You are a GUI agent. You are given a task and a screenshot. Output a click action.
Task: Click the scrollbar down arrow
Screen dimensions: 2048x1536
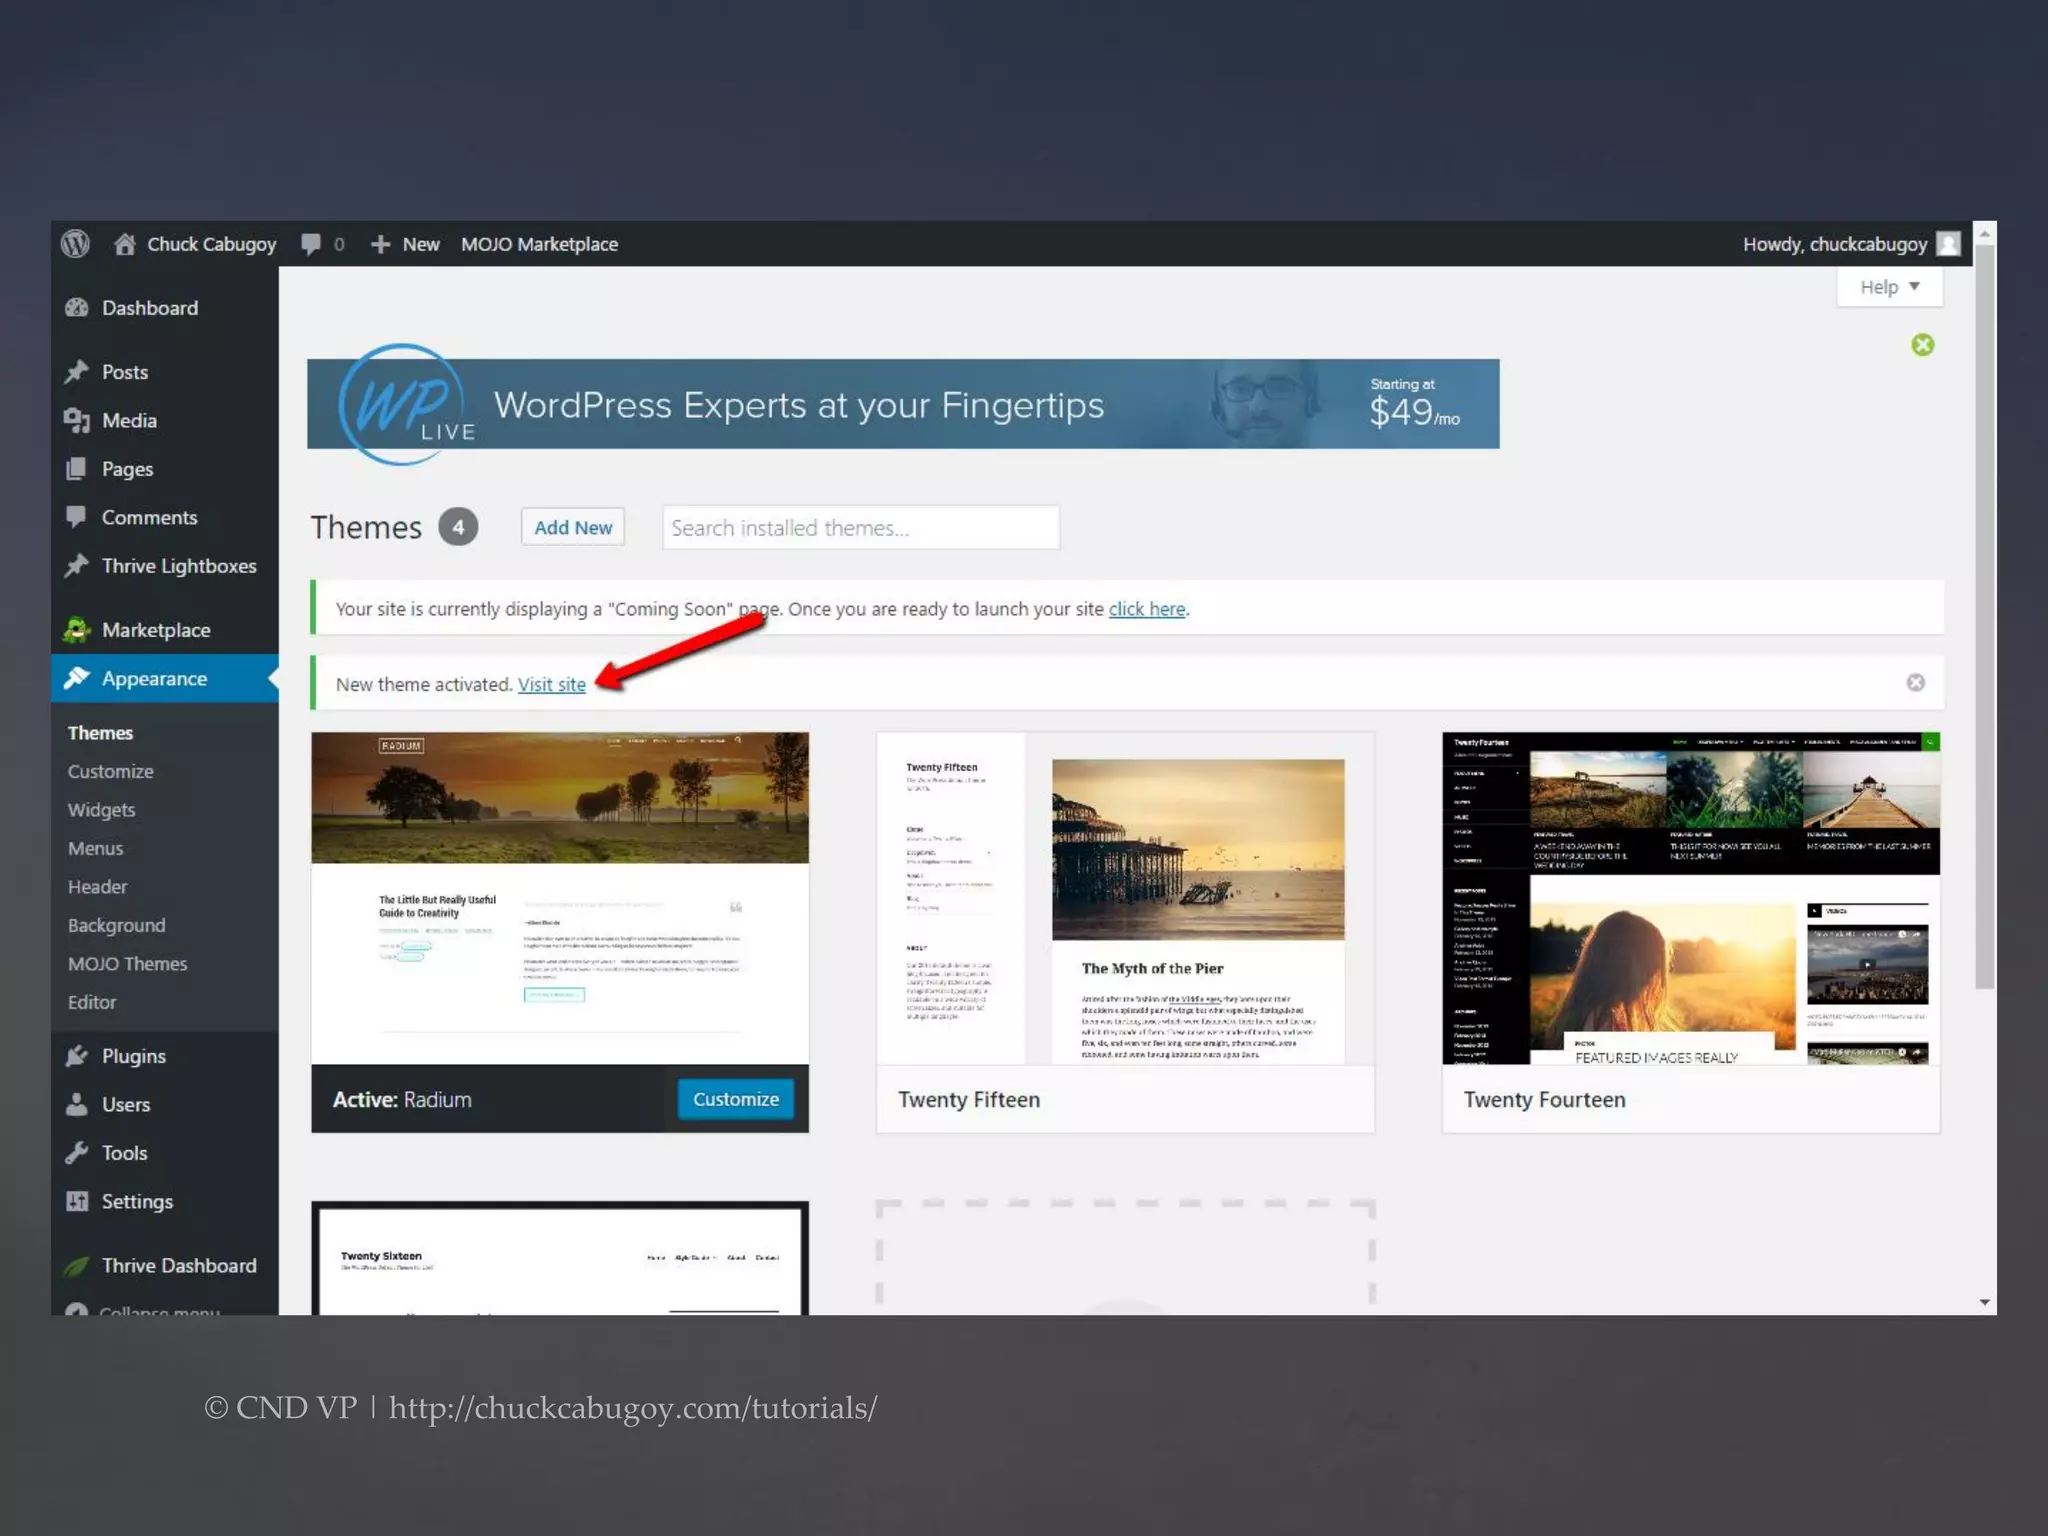pos(1985,1302)
